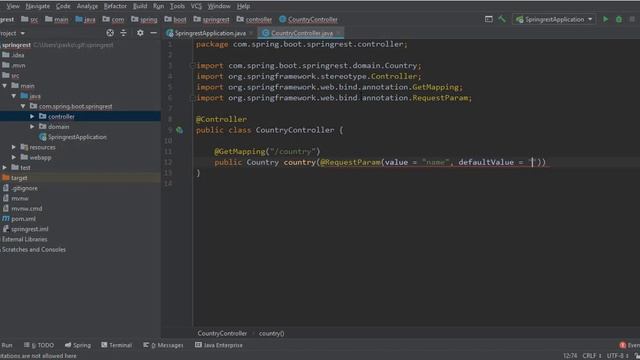The image size is (640, 360).
Task: Expand the webapp folder arrow
Action: 14,157
